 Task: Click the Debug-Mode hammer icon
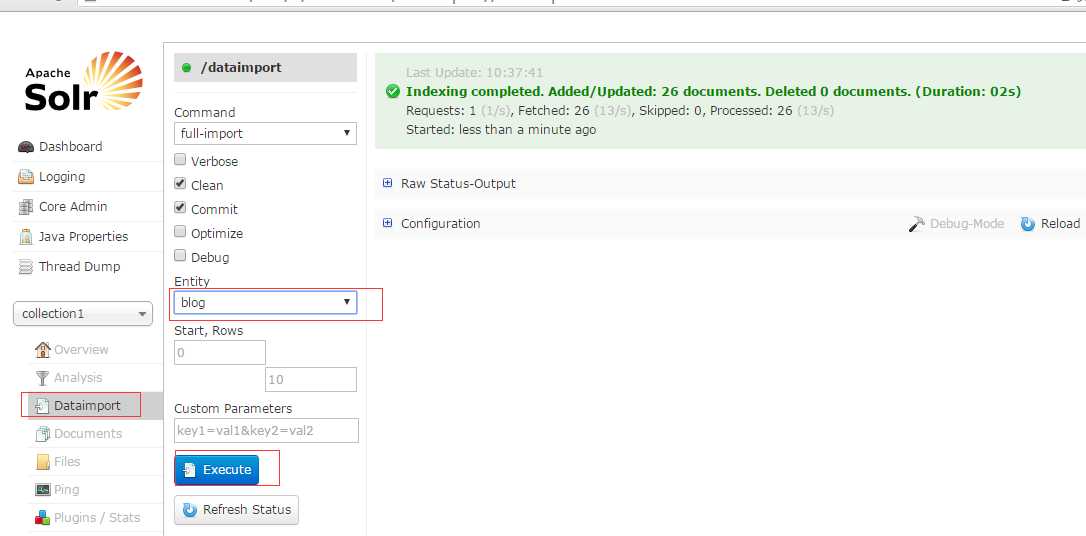[916, 224]
